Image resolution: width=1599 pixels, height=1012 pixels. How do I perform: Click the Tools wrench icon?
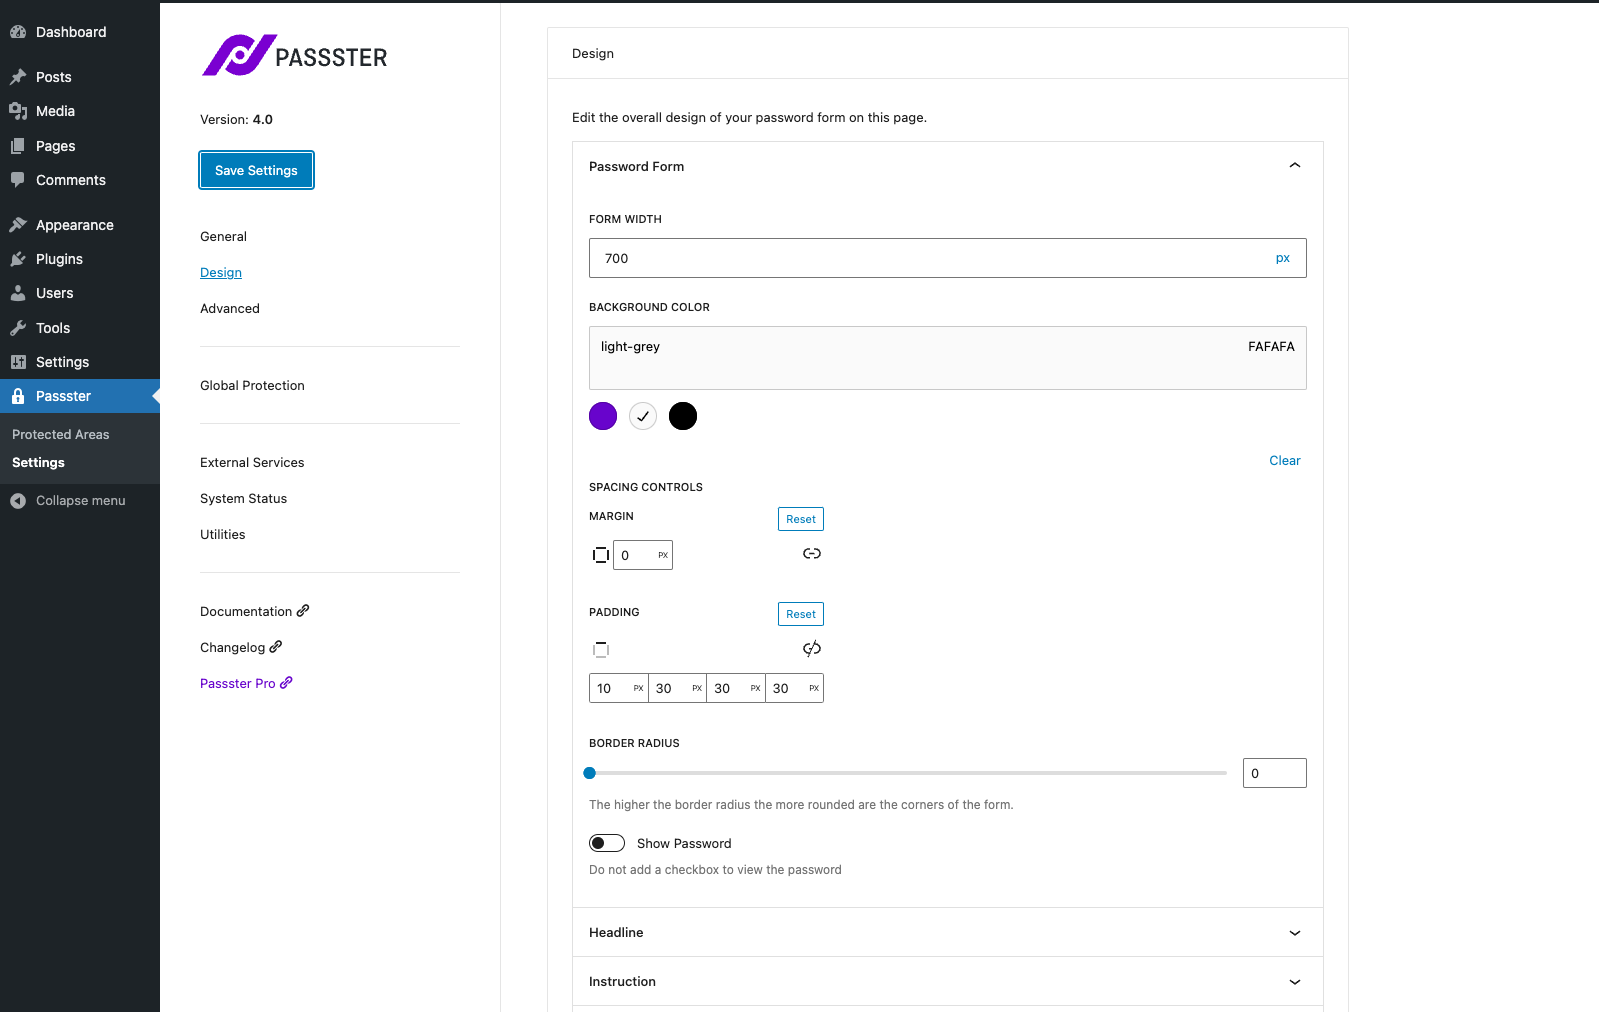click(18, 328)
